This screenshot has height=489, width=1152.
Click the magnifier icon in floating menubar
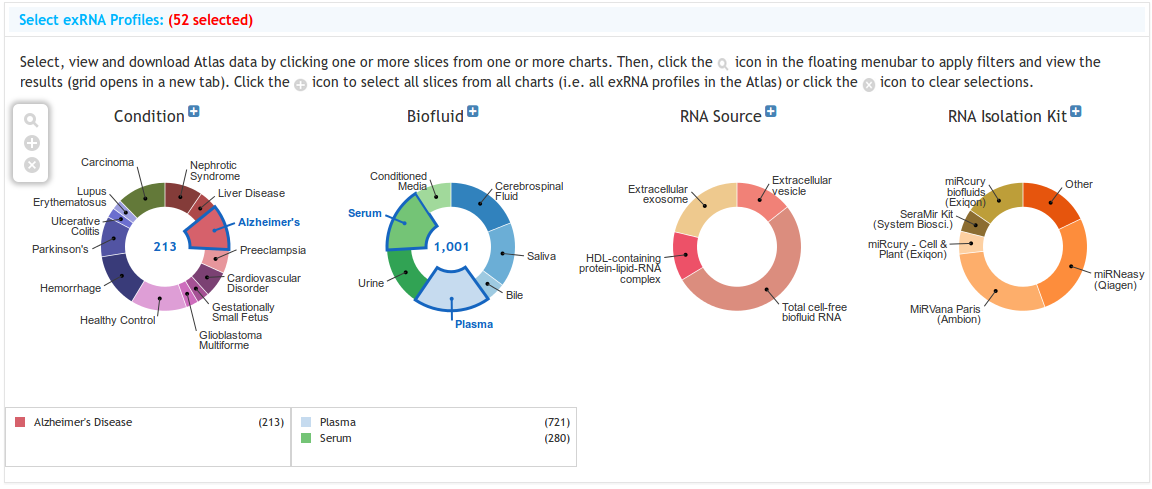tap(31, 120)
